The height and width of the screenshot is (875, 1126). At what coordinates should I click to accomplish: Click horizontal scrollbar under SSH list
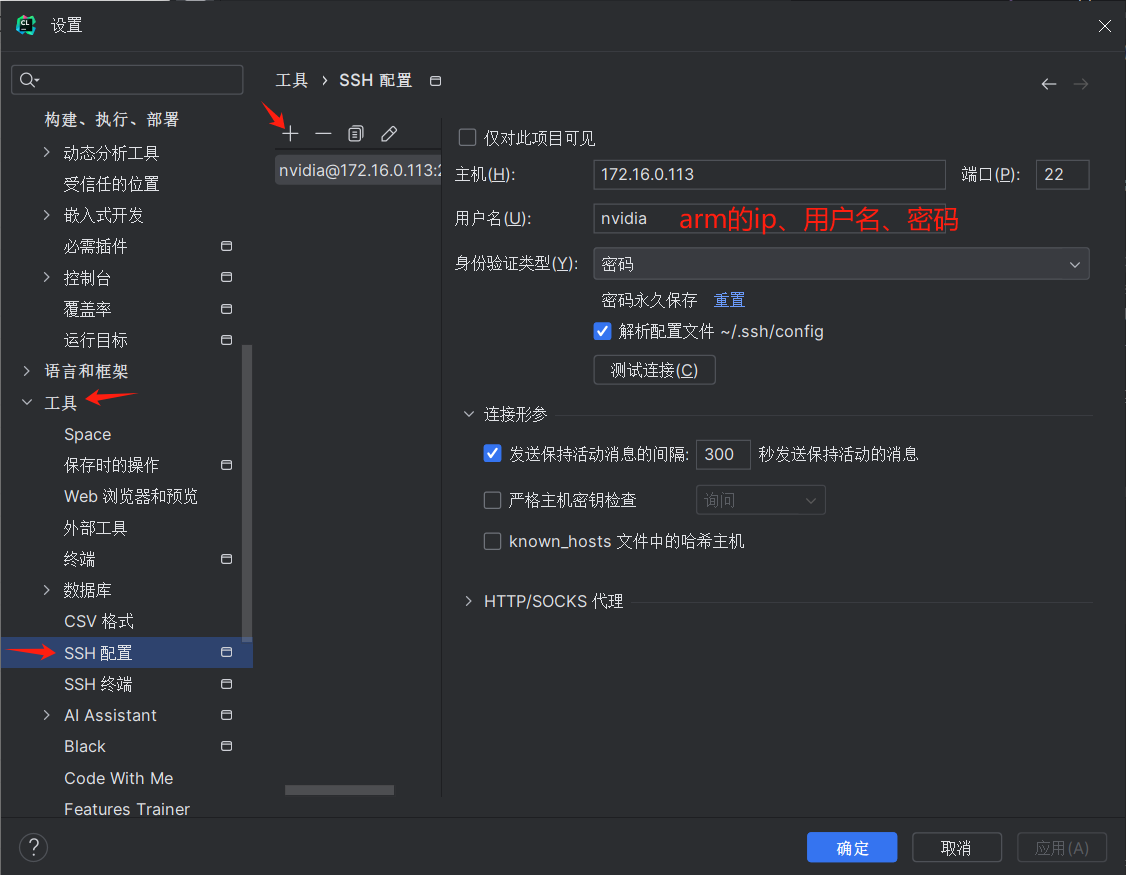(x=339, y=790)
